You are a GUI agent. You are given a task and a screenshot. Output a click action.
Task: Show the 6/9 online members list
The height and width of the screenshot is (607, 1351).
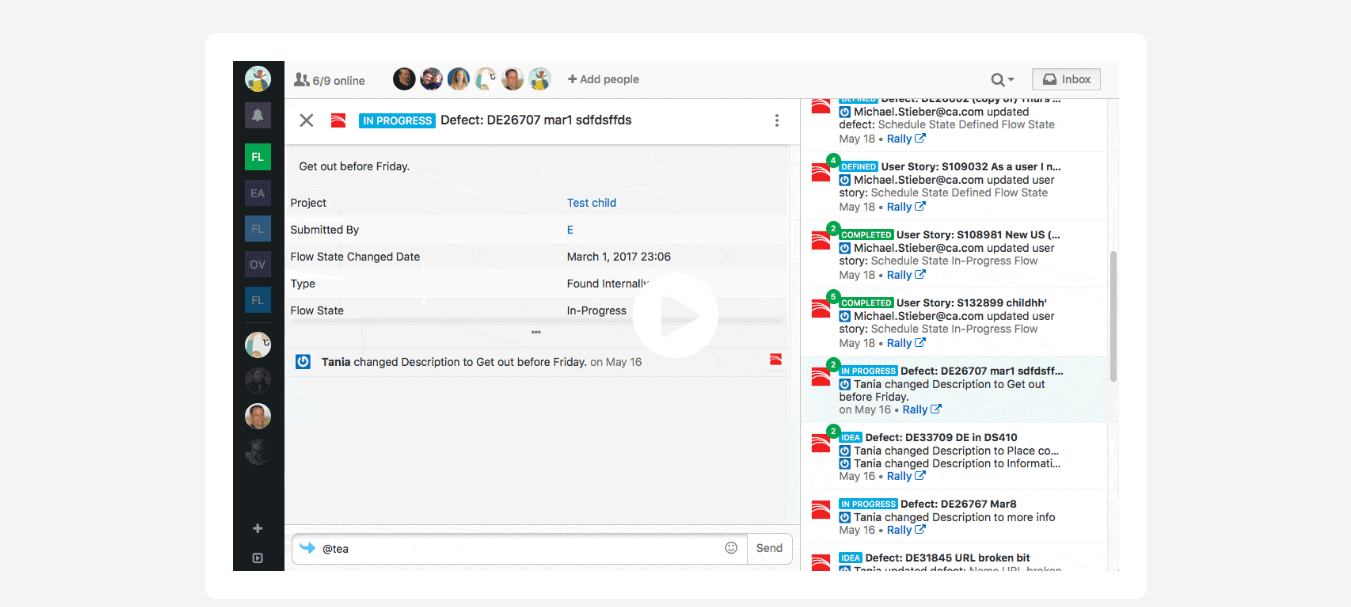329,80
